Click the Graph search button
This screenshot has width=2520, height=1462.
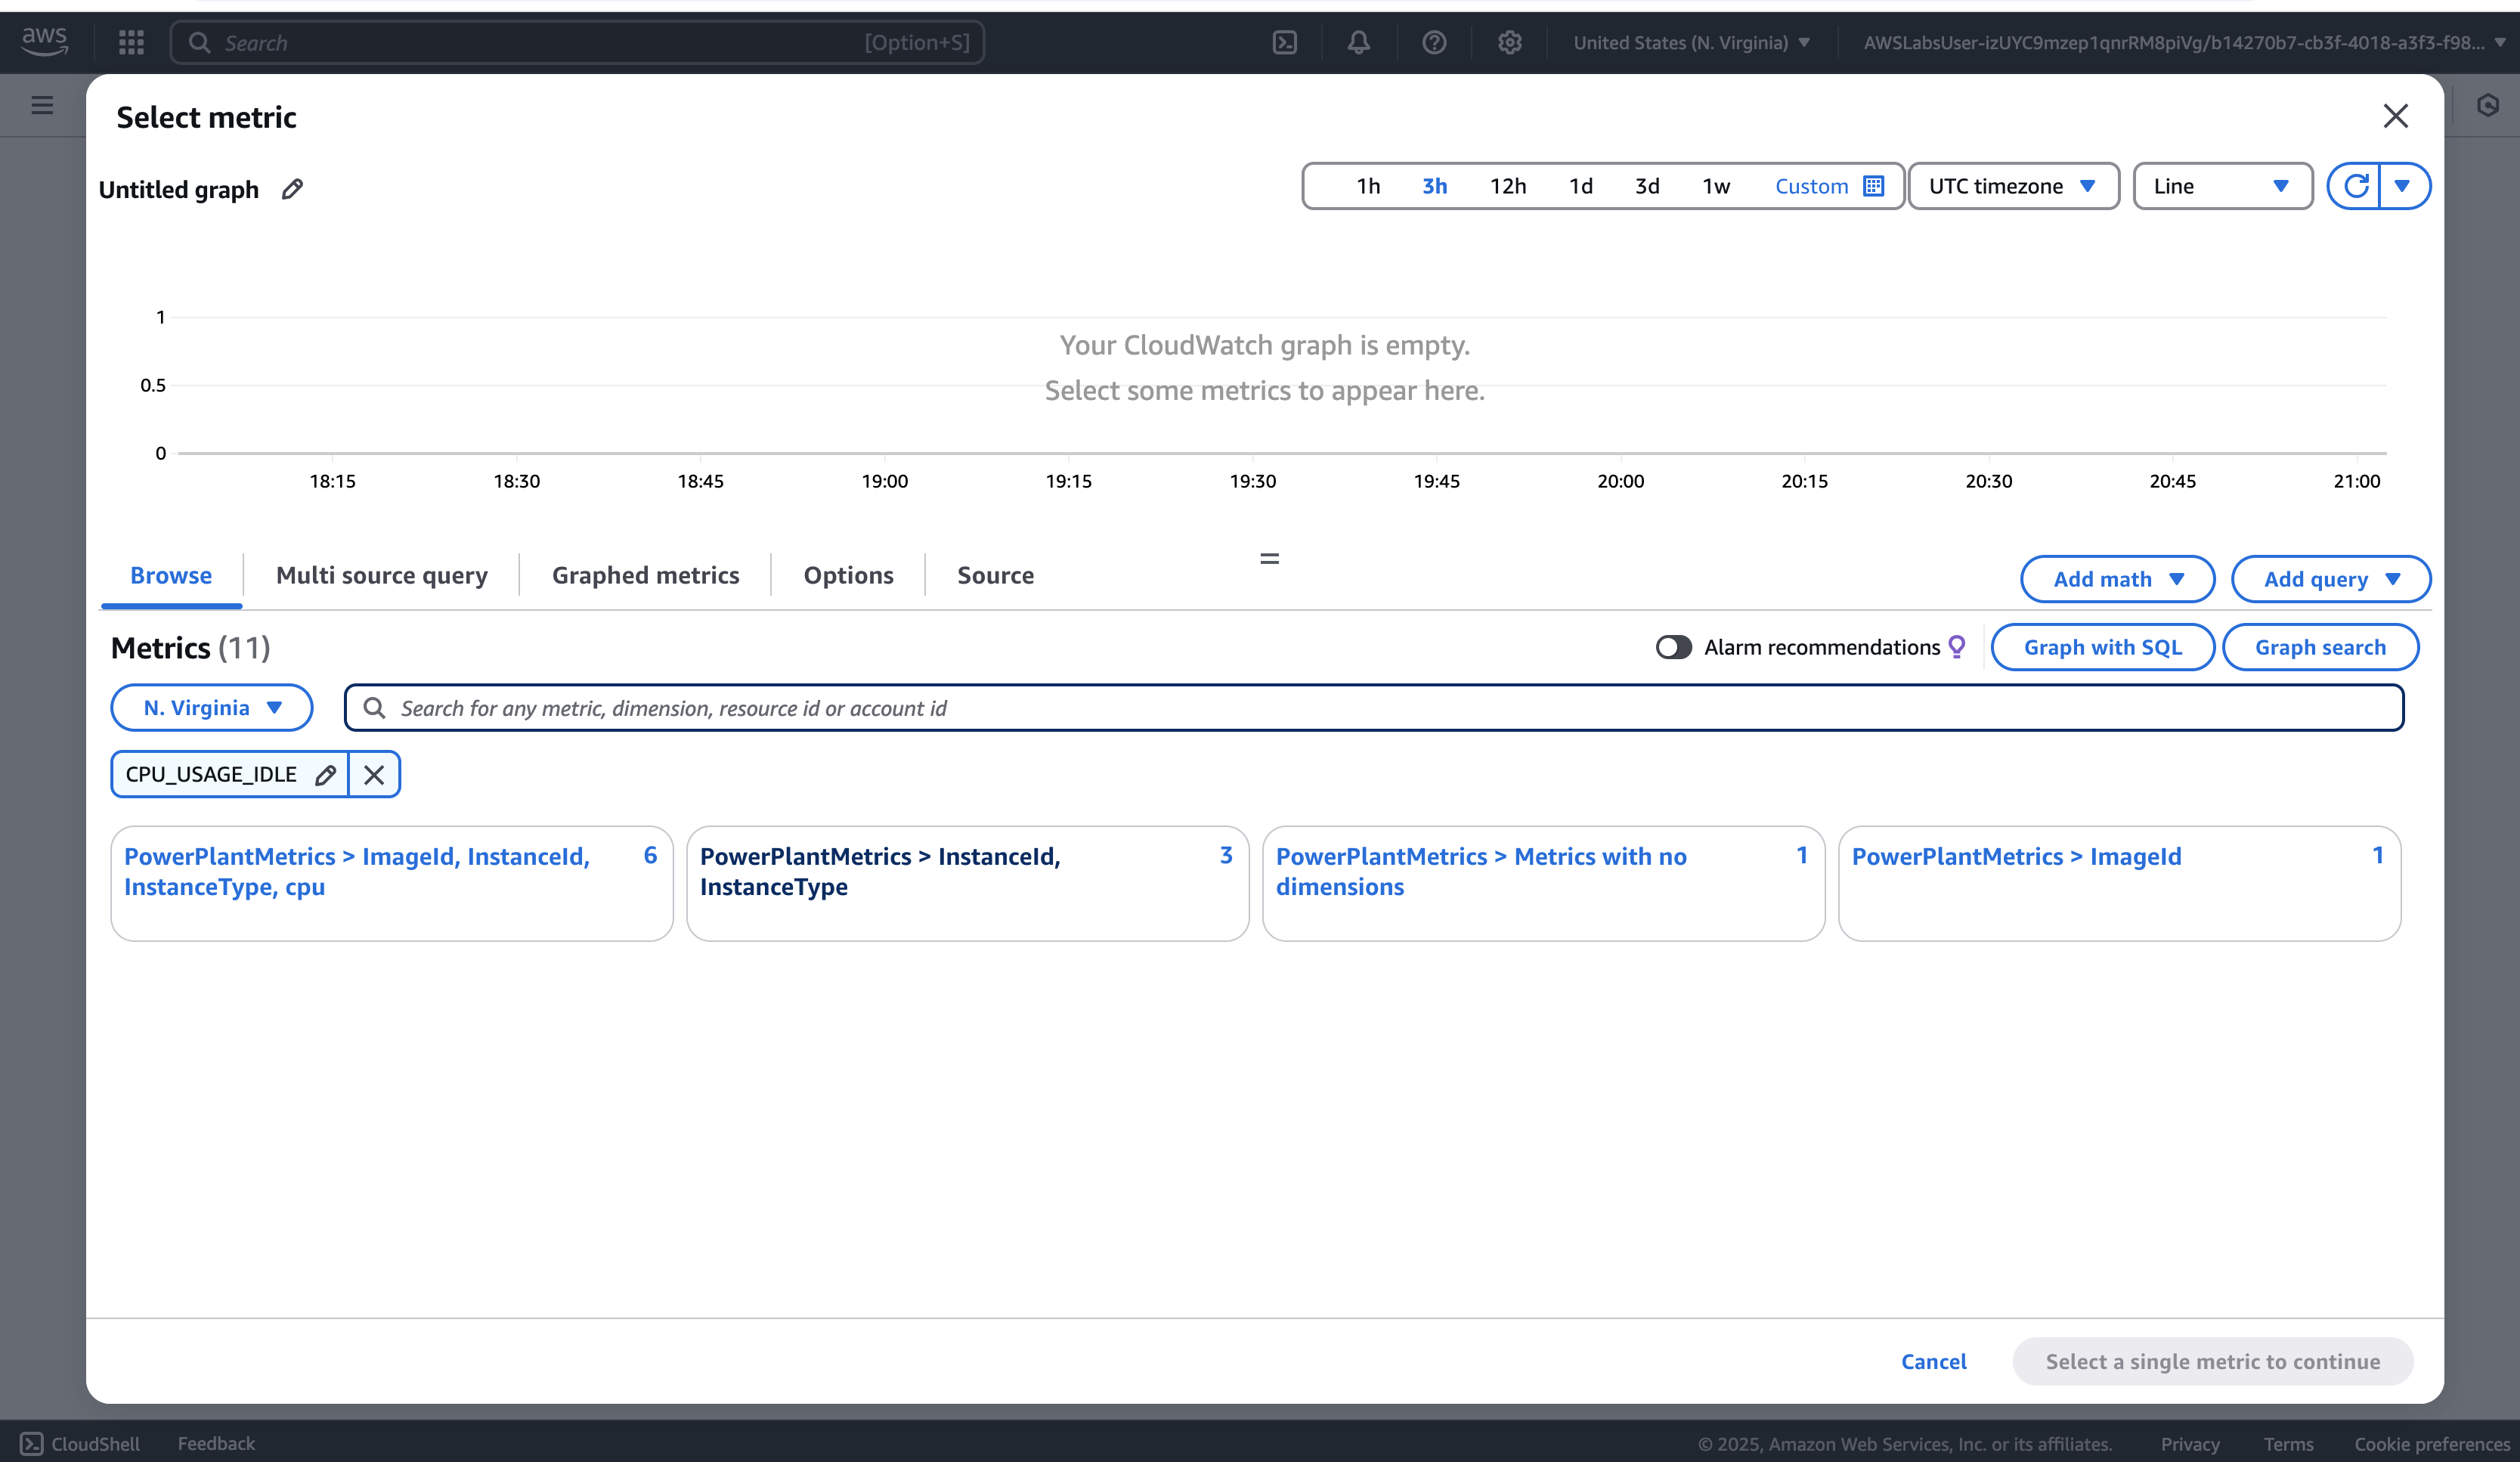(2320, 647)
